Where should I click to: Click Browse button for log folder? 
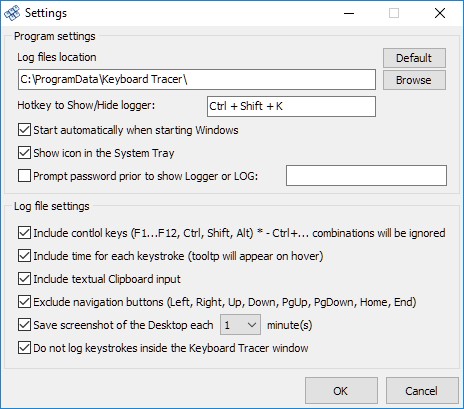(414, 80)
